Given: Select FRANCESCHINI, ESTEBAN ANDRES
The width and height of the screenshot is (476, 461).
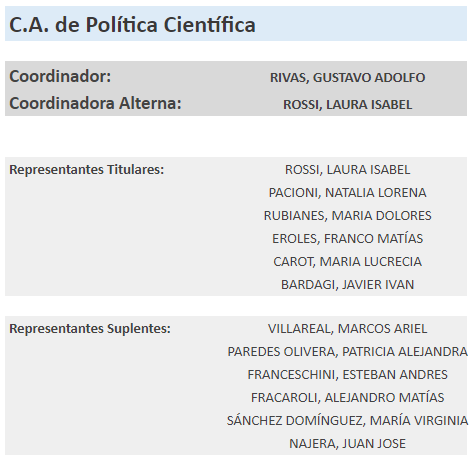Looking at the screenshot, I should click(x=347, y=375).
